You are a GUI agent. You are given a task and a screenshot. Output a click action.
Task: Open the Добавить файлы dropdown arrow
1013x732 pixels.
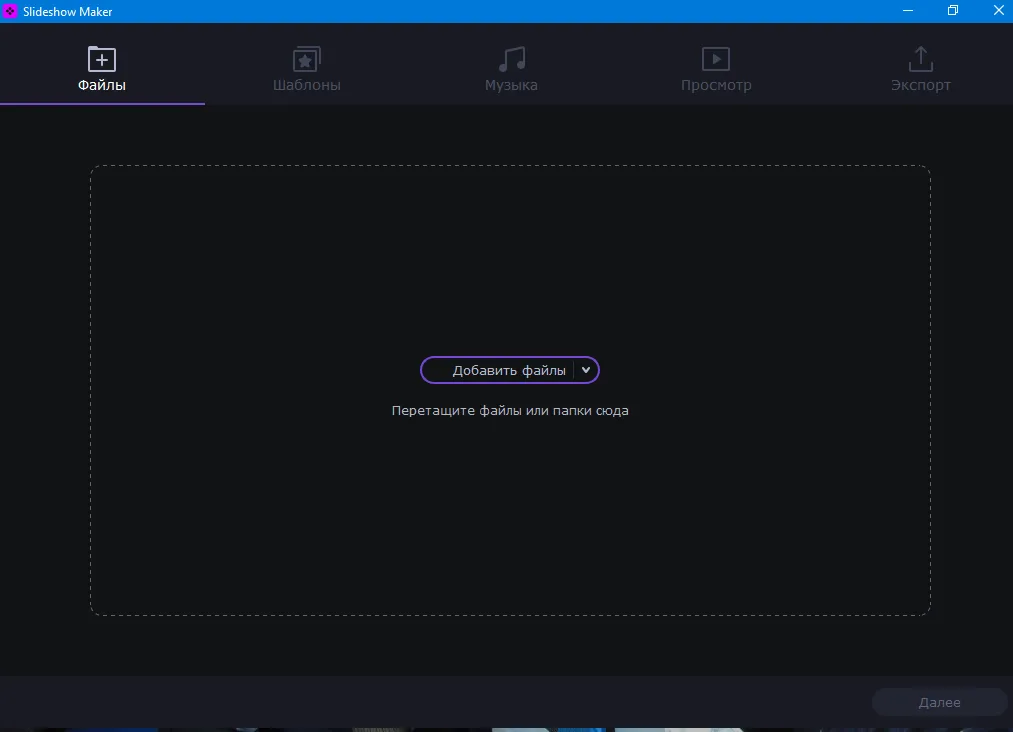(x=587, y=370)
